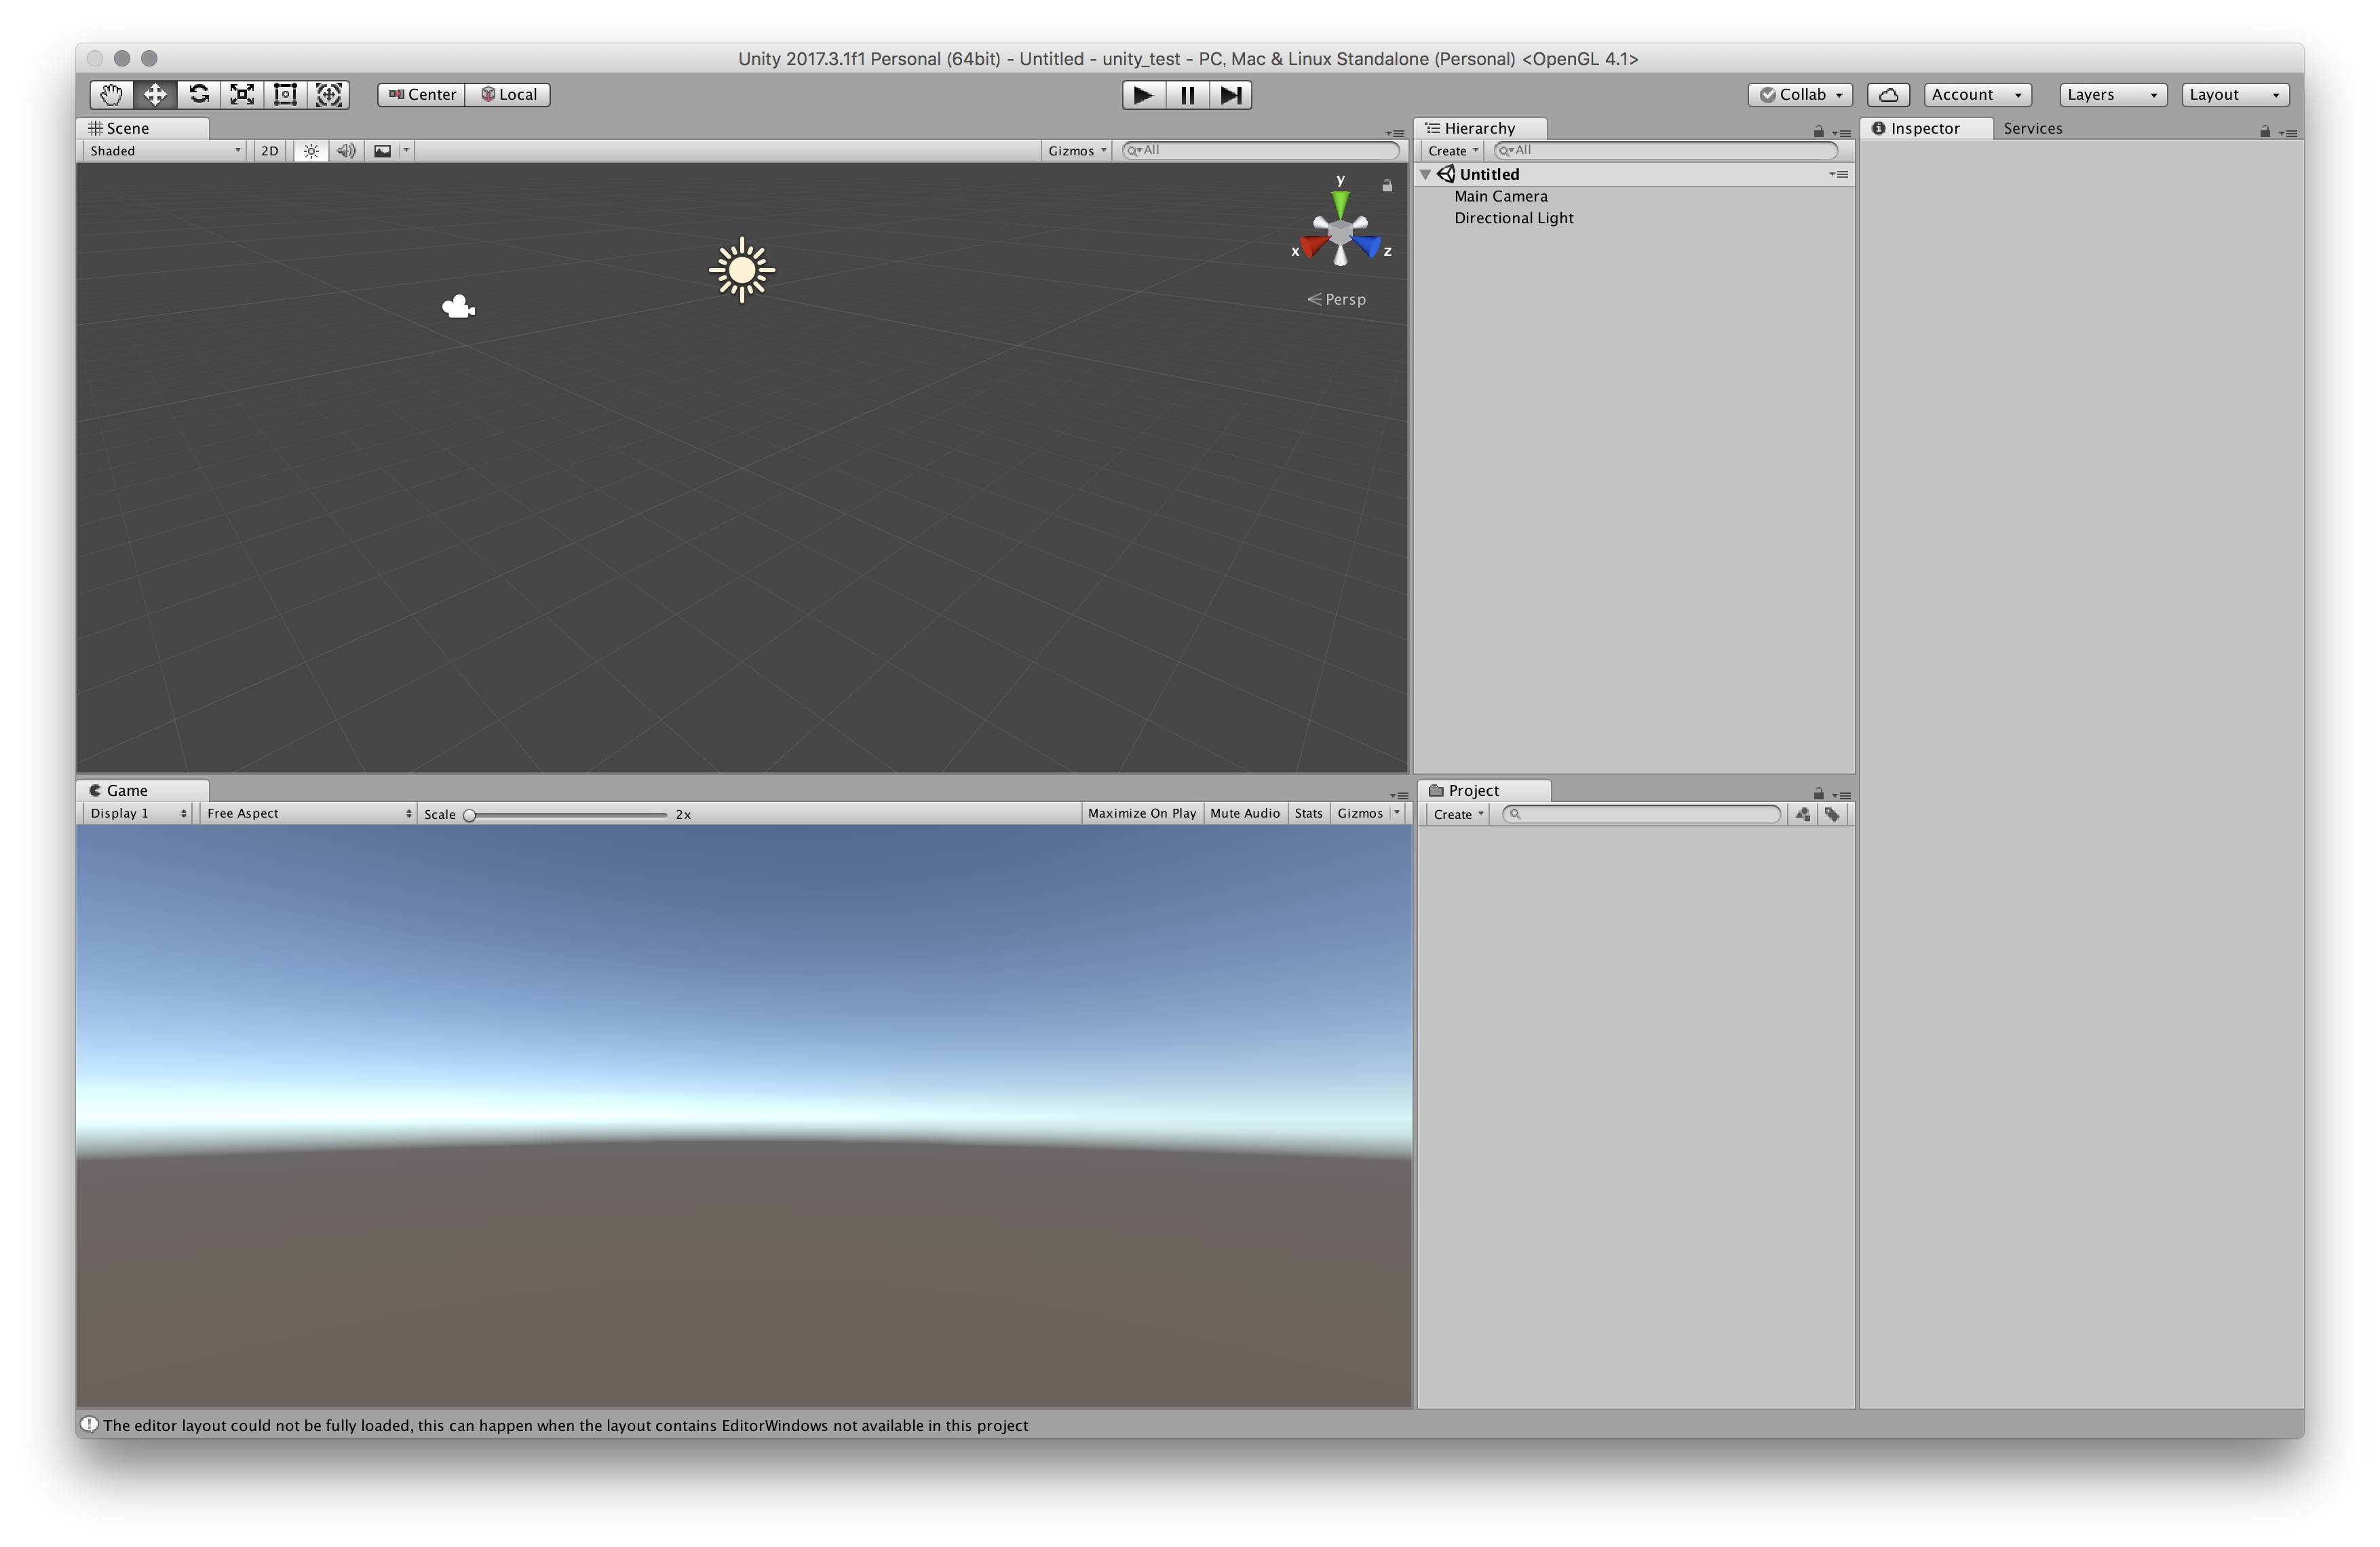Switch to the Hierarchy tab
This screenshot has height=1547, width=2380.
(1480, 128)
